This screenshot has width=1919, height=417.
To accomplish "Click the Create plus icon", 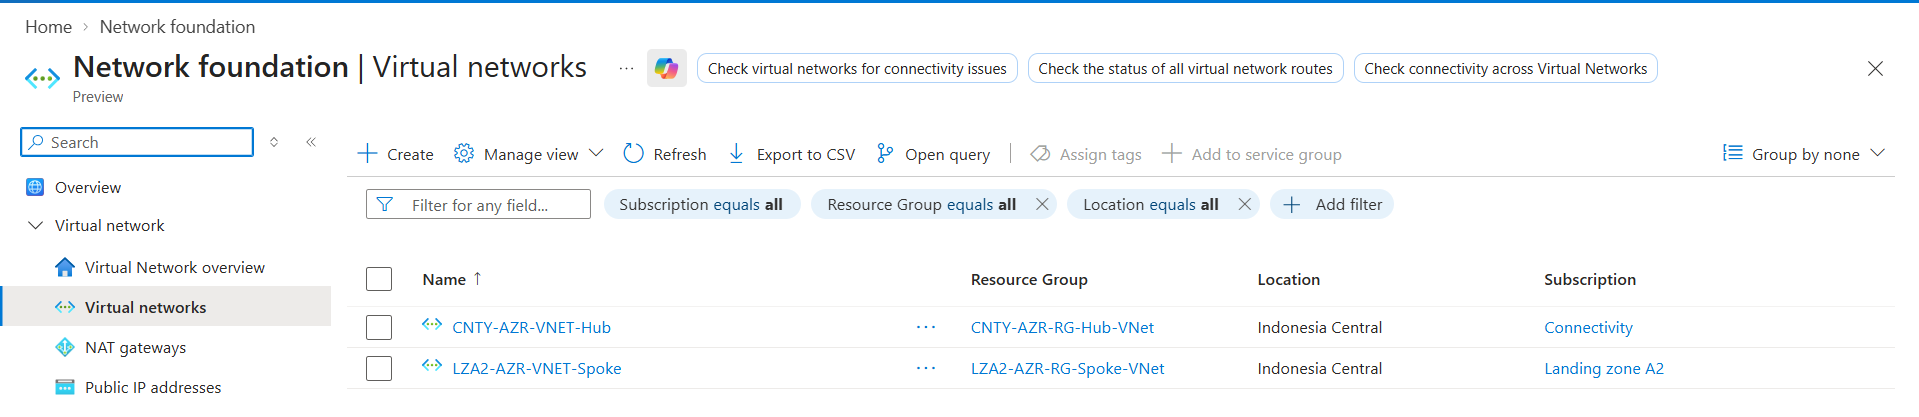I will (x=367, y=154).
